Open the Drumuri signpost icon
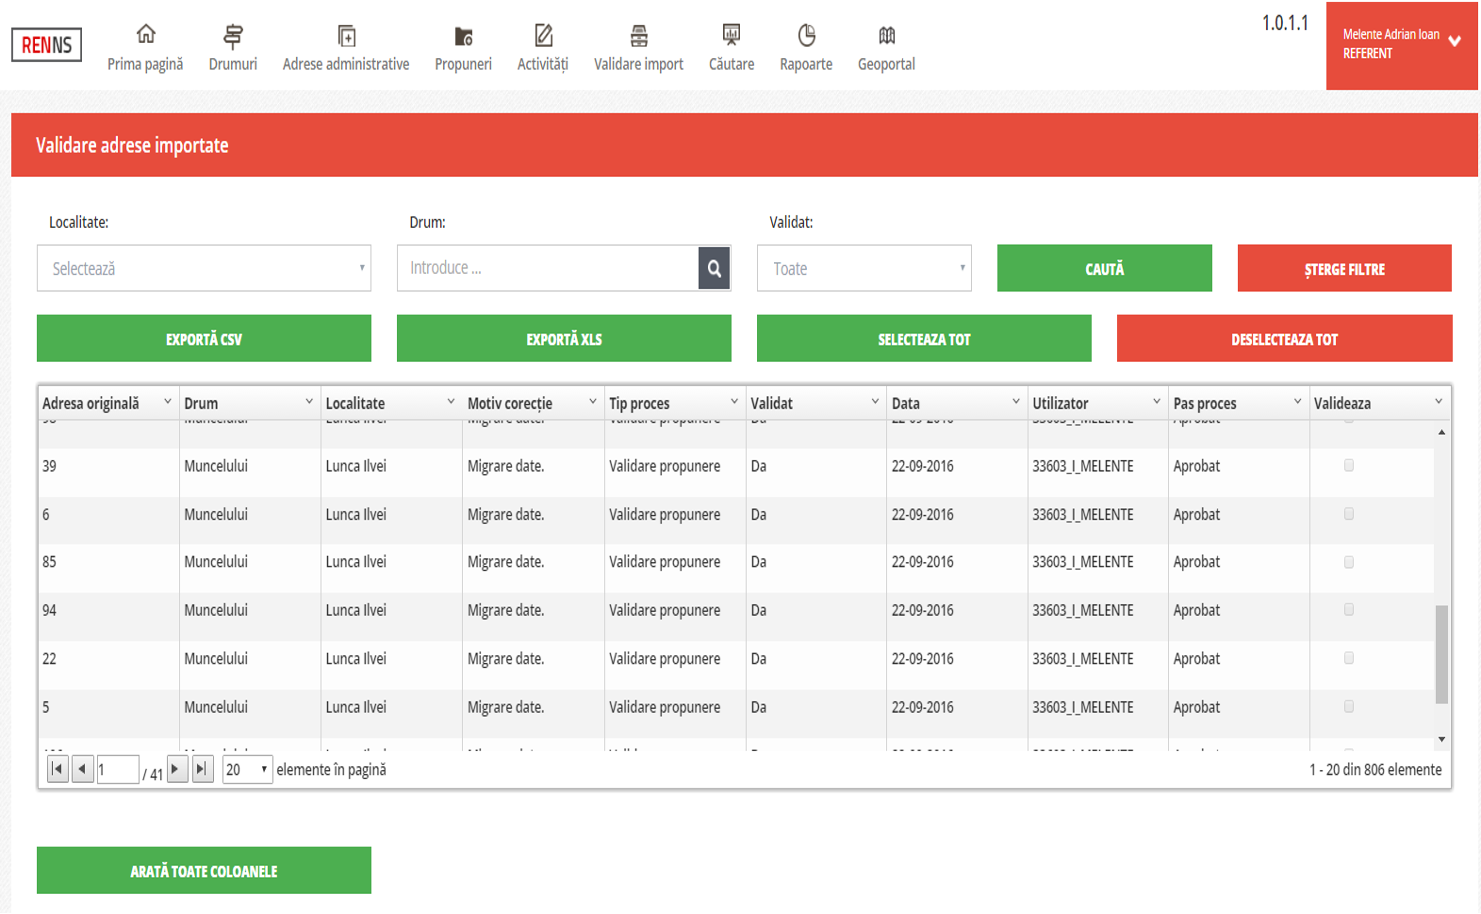The image size is (1481, 914). tap(233, 36)
